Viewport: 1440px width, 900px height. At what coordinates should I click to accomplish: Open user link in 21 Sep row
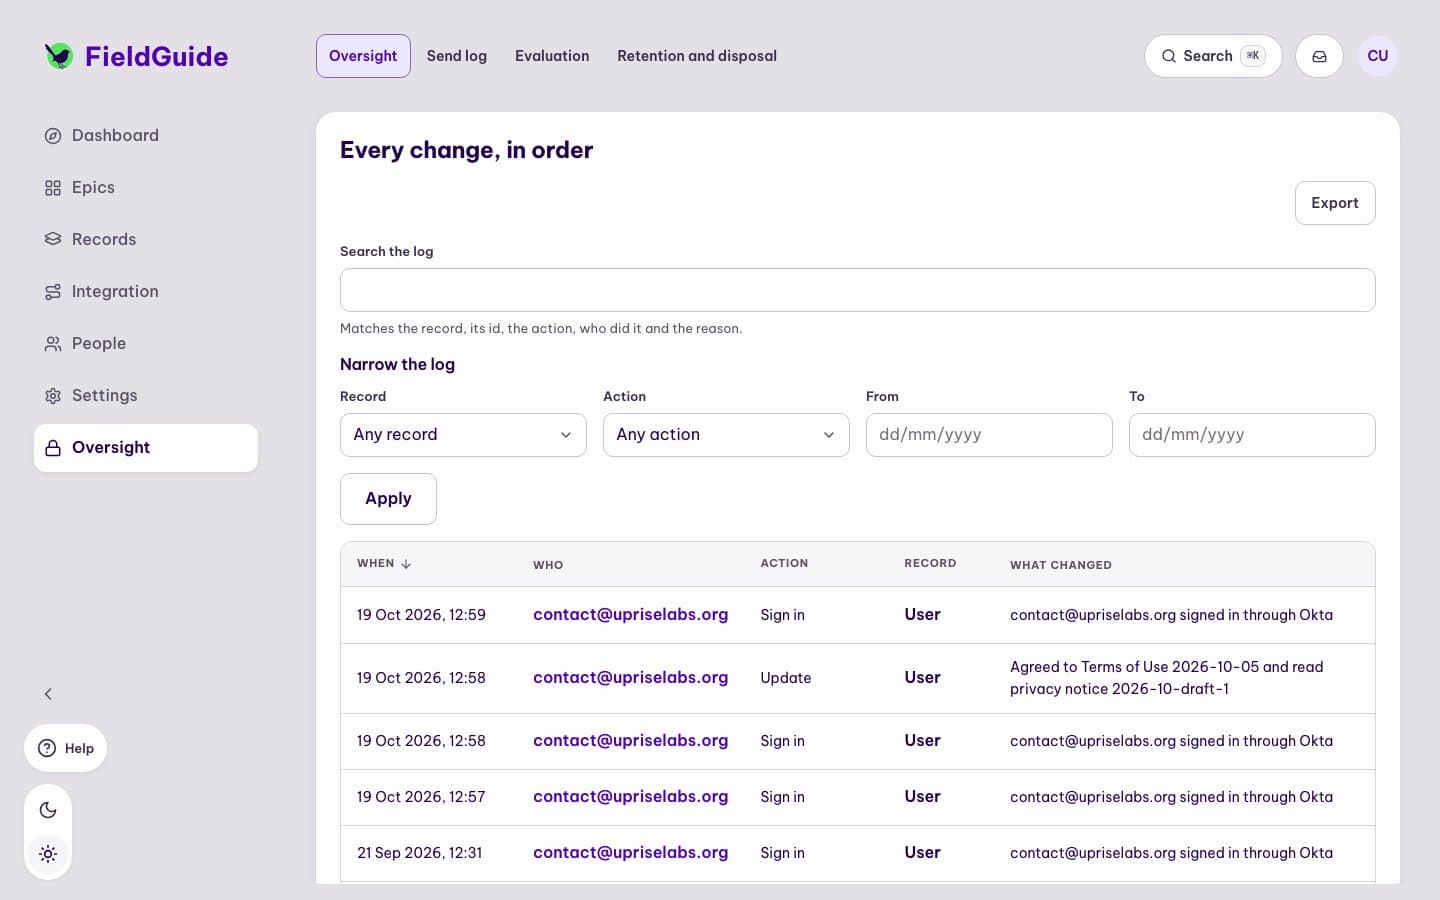click(x=630, y=853)
